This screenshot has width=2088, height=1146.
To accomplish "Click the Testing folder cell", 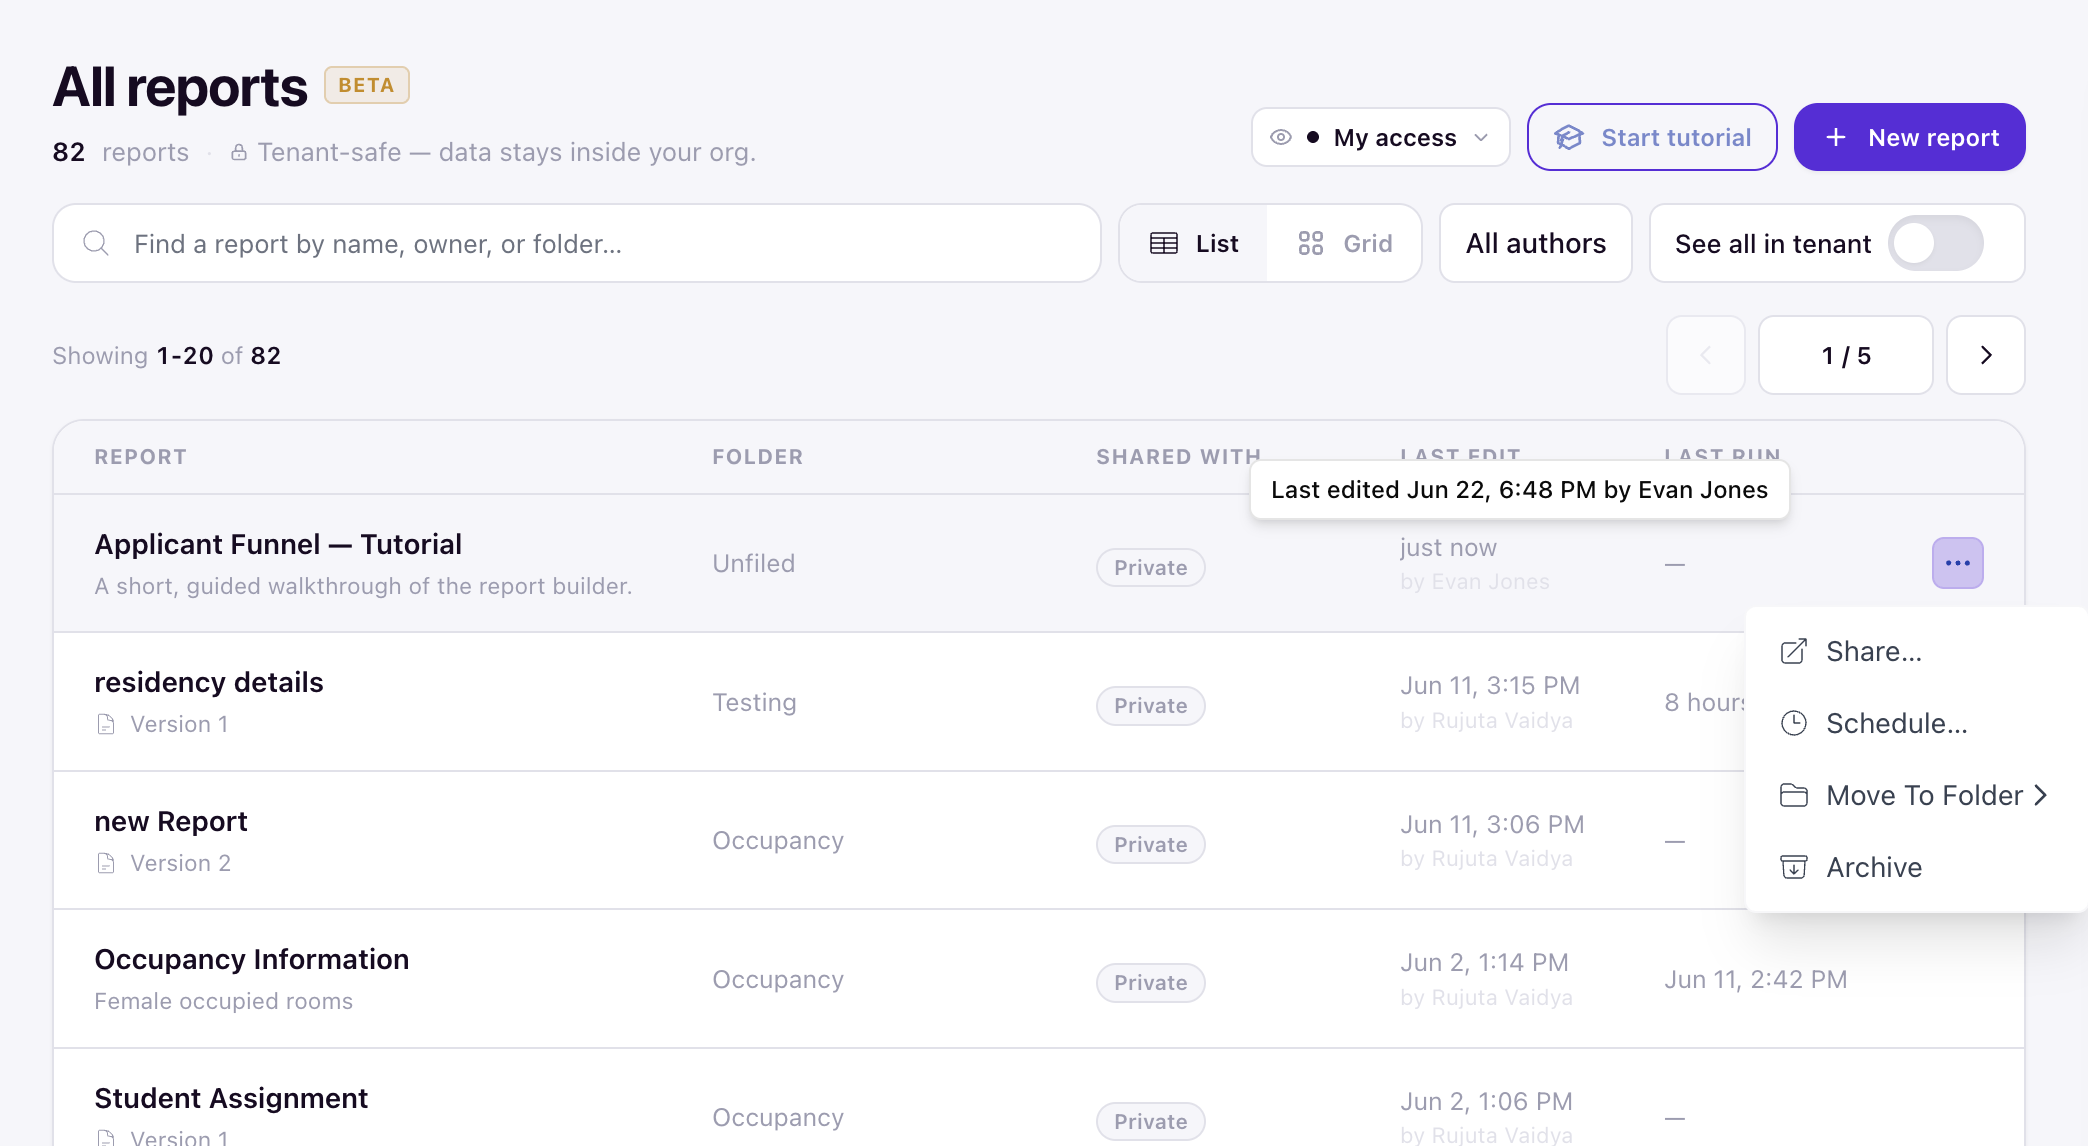I will [754, 702].
